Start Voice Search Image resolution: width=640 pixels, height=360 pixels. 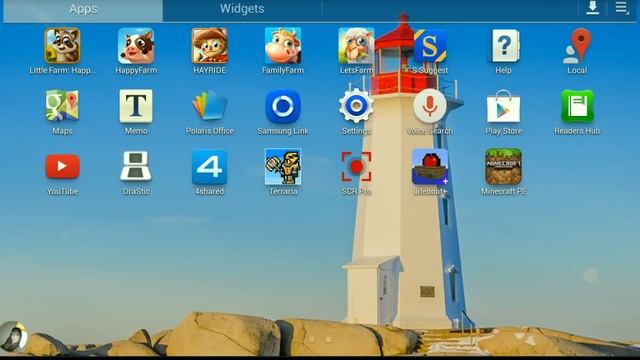click(430, 106)
